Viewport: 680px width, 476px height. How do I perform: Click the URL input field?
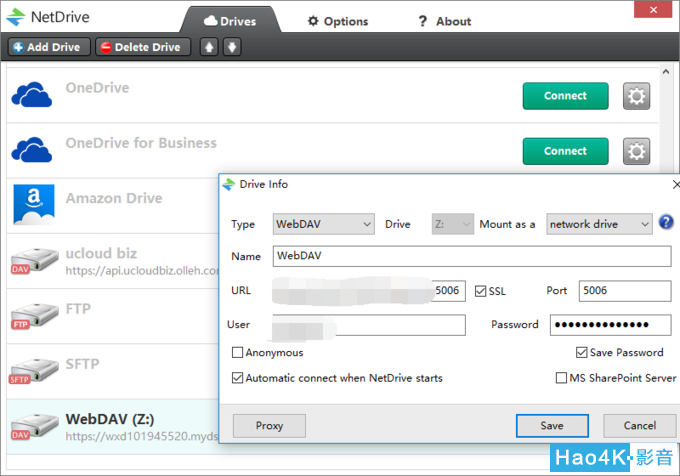[x=369, y=291]
